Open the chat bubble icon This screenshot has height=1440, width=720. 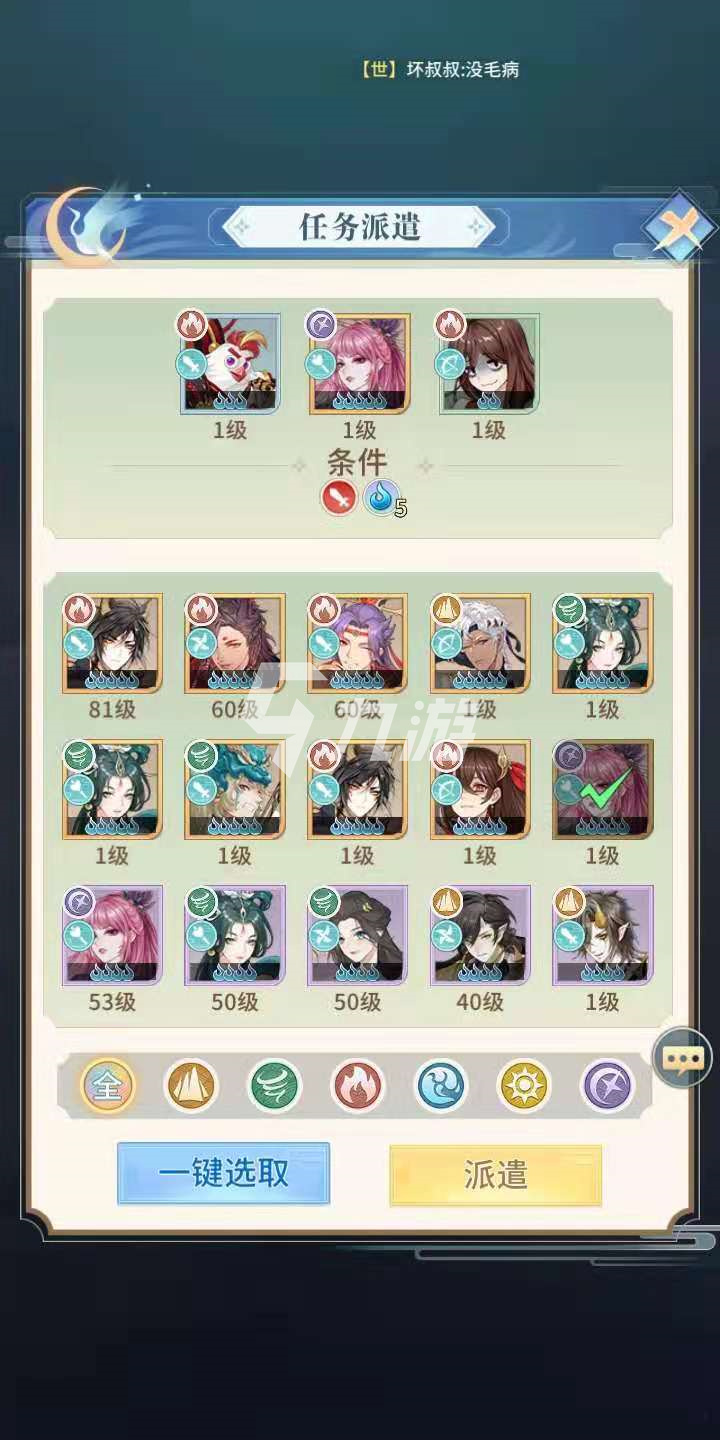[x=682, y=1058]
